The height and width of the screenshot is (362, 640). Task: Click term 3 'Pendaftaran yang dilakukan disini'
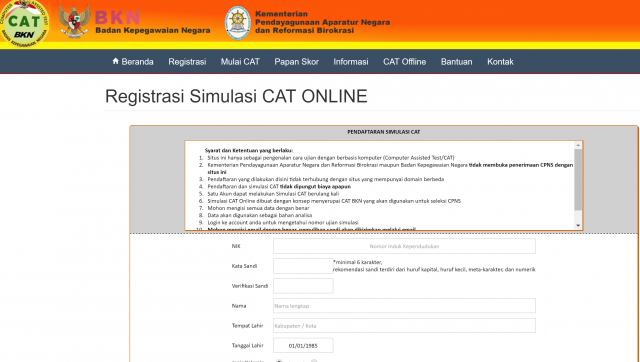coord(326,180)
